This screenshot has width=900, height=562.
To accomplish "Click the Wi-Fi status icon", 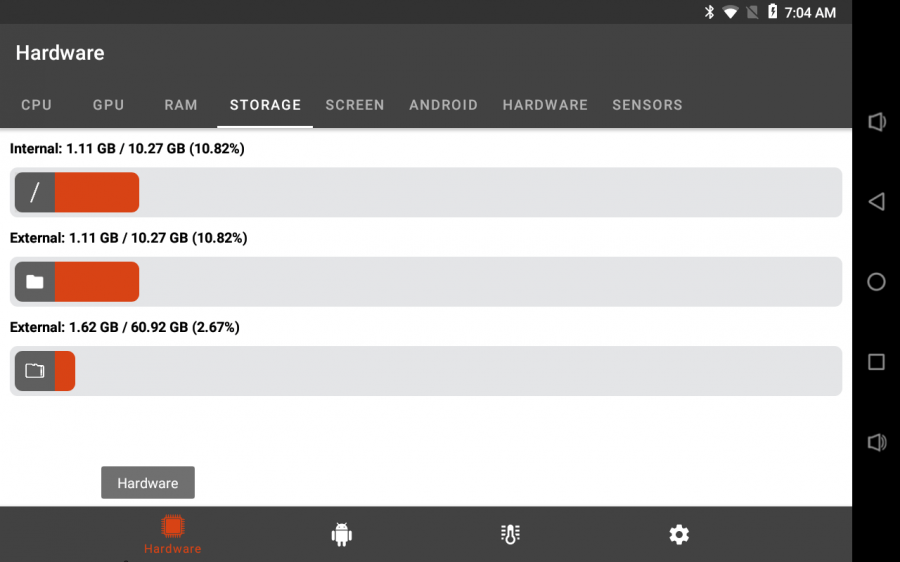I will click(730, 12).
